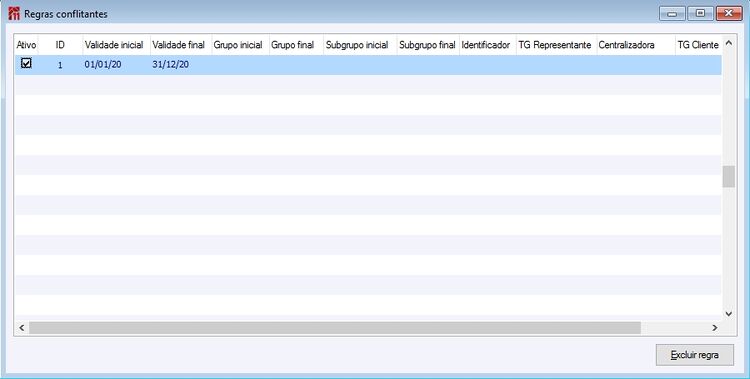Click the Centralizadora column header

click(636, 45)
